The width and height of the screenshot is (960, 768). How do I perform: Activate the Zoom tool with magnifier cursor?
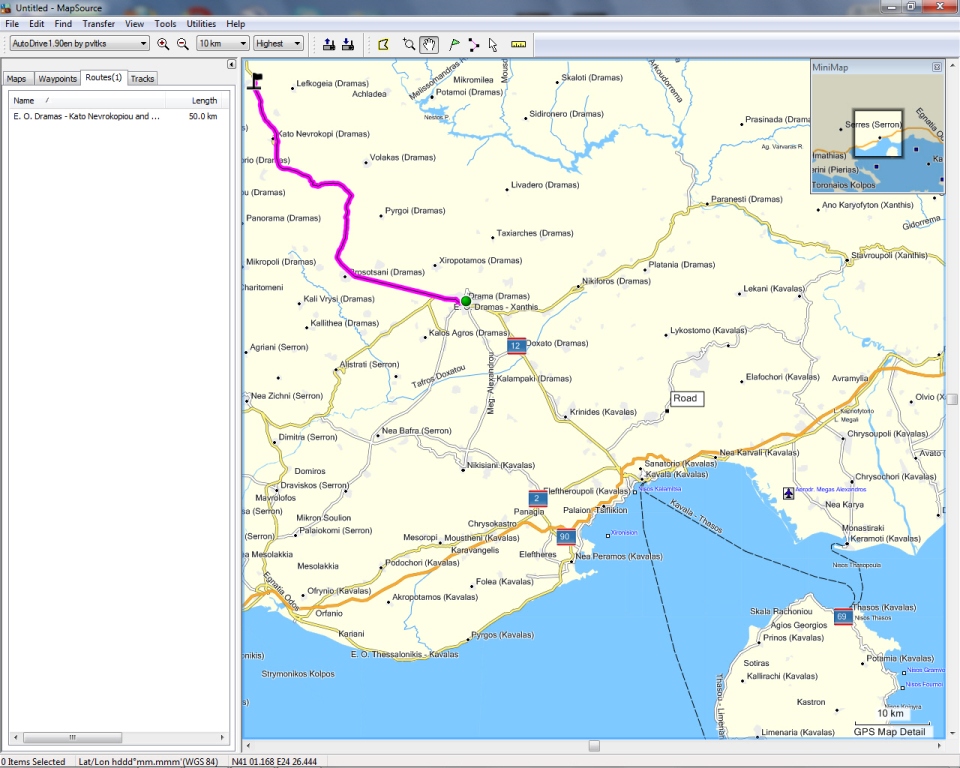point(408,44)
